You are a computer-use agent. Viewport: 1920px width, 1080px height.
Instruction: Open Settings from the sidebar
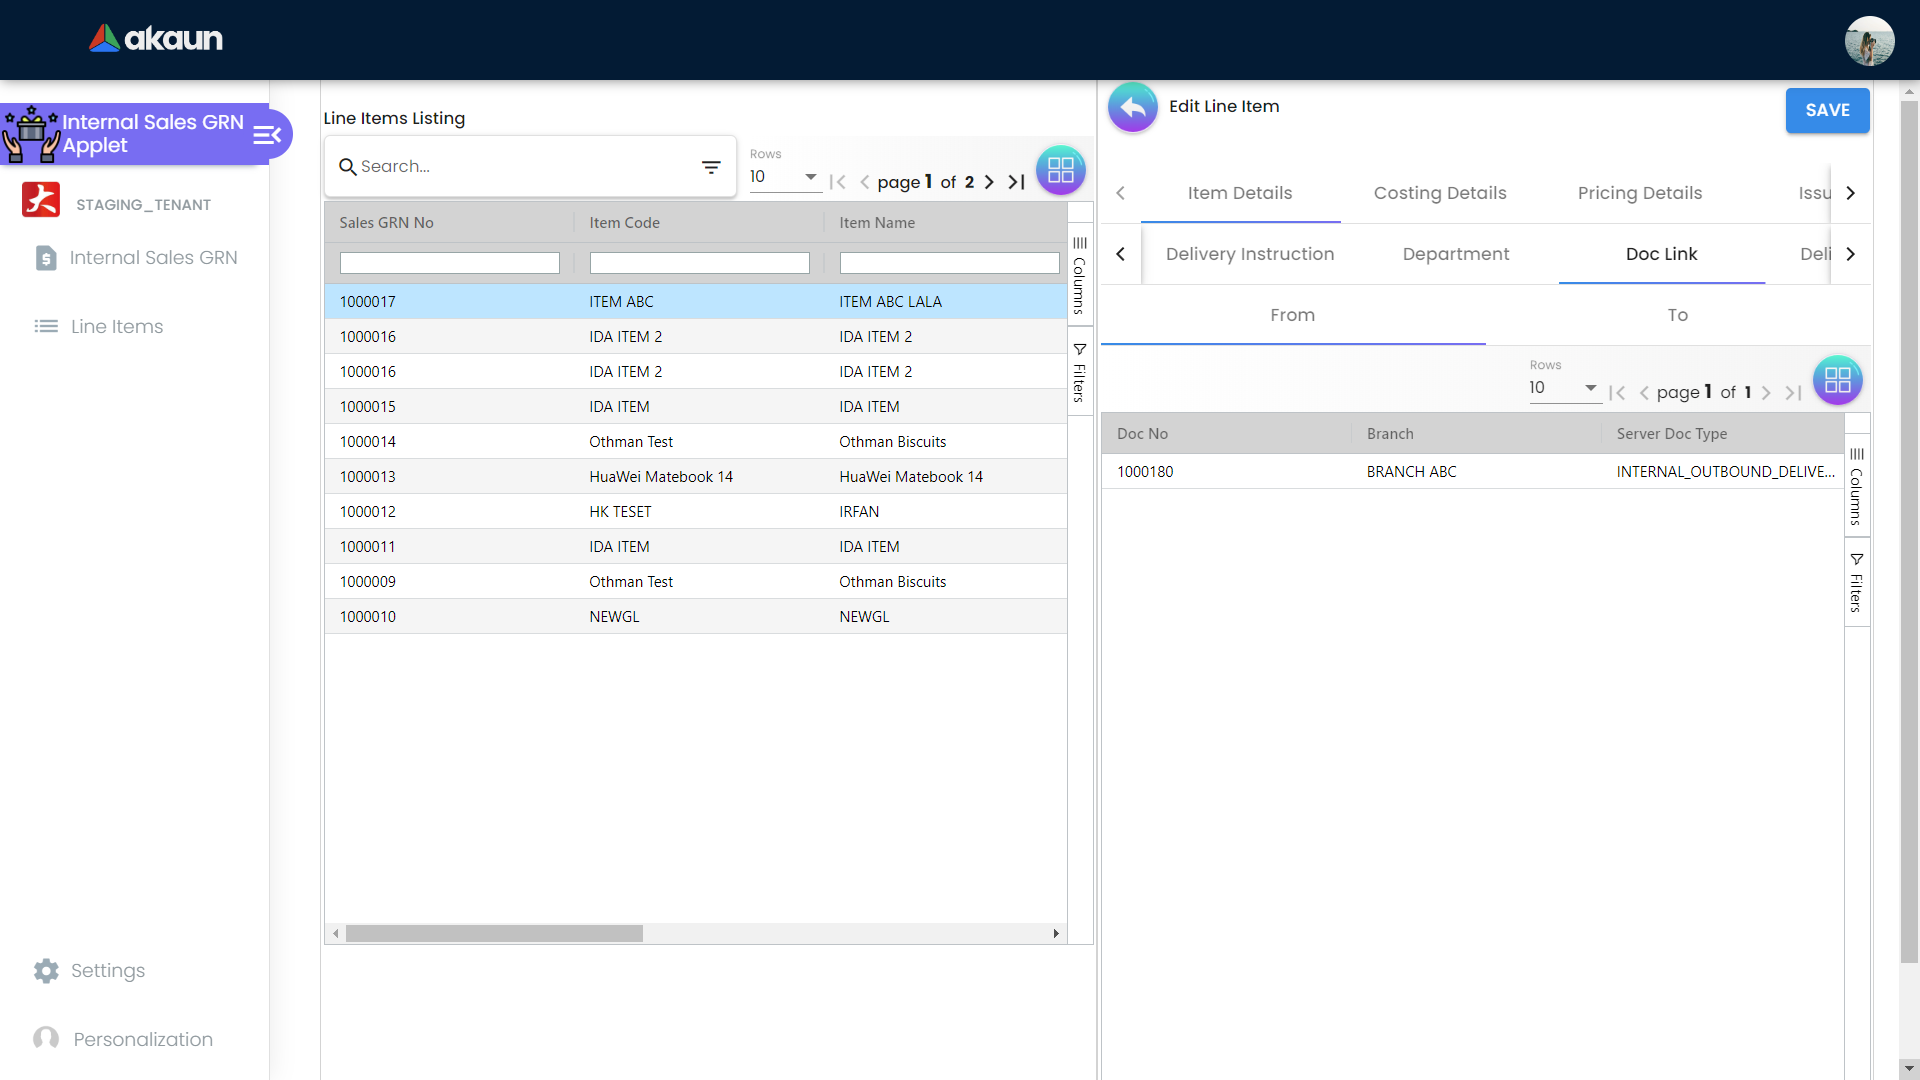107,971
